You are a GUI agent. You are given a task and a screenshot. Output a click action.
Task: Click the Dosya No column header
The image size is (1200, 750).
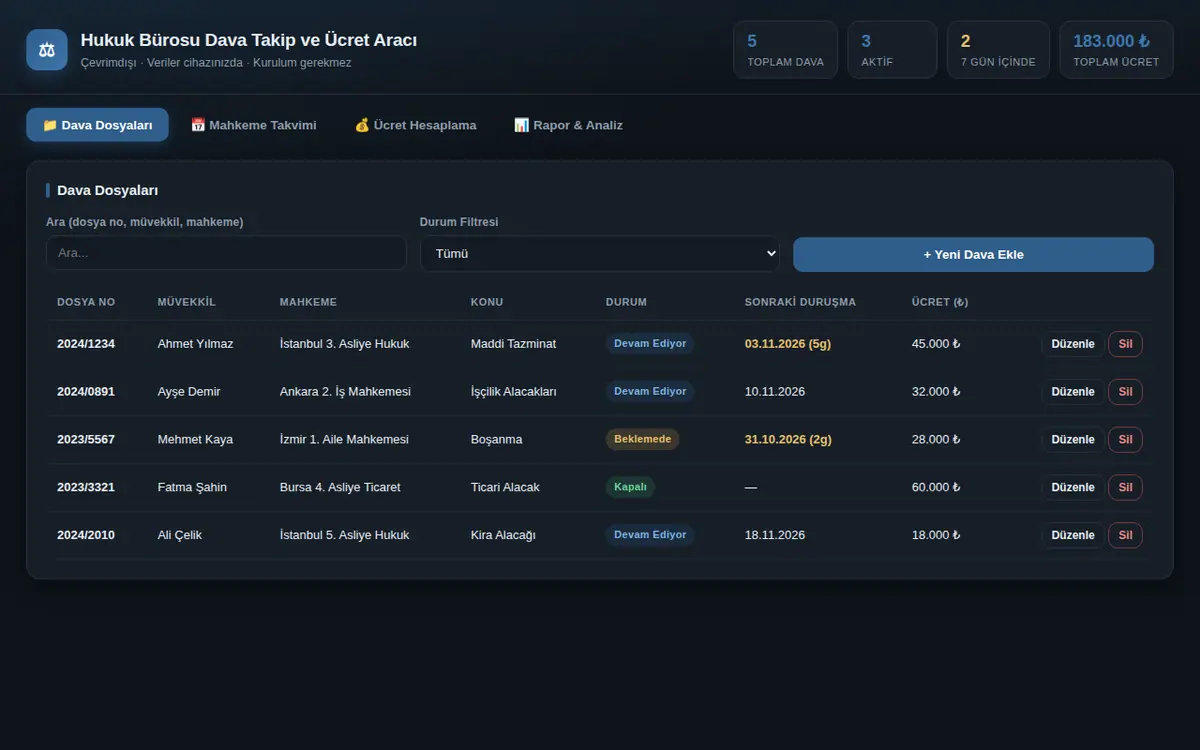(86, 302)
